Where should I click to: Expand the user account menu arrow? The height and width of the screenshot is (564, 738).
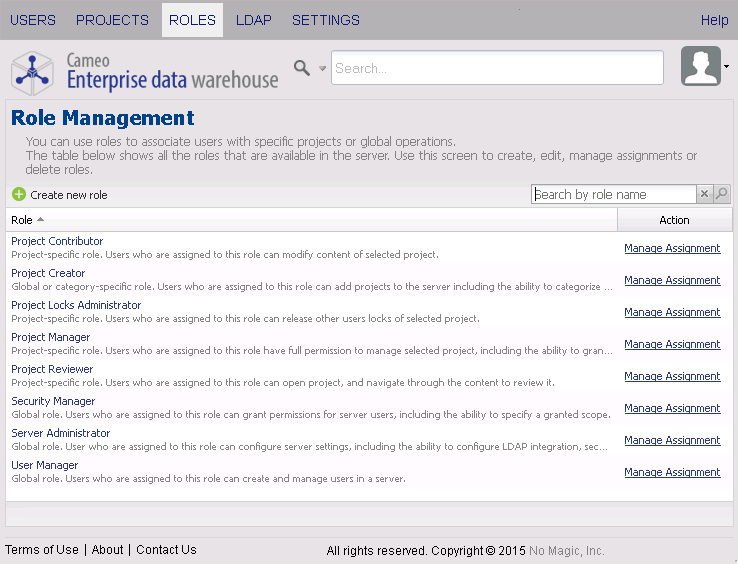pyautogui.click(x=727, y=67)
